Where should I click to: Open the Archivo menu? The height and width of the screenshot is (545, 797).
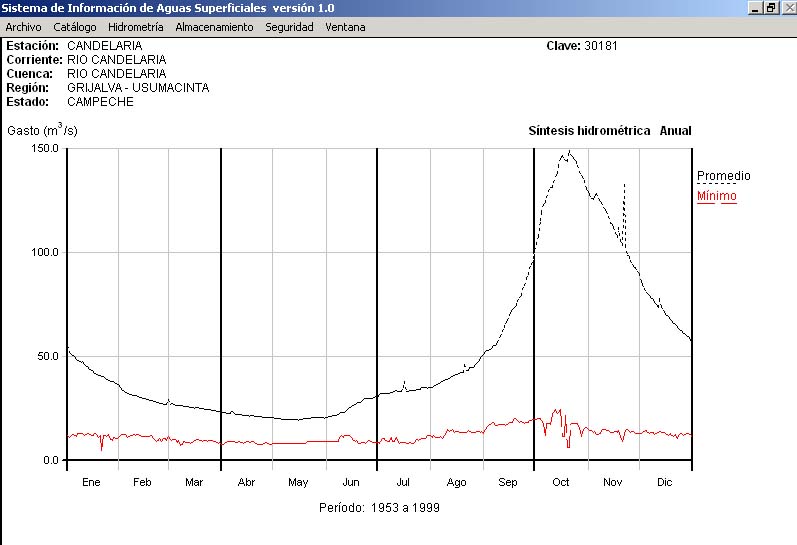point(24,27)
